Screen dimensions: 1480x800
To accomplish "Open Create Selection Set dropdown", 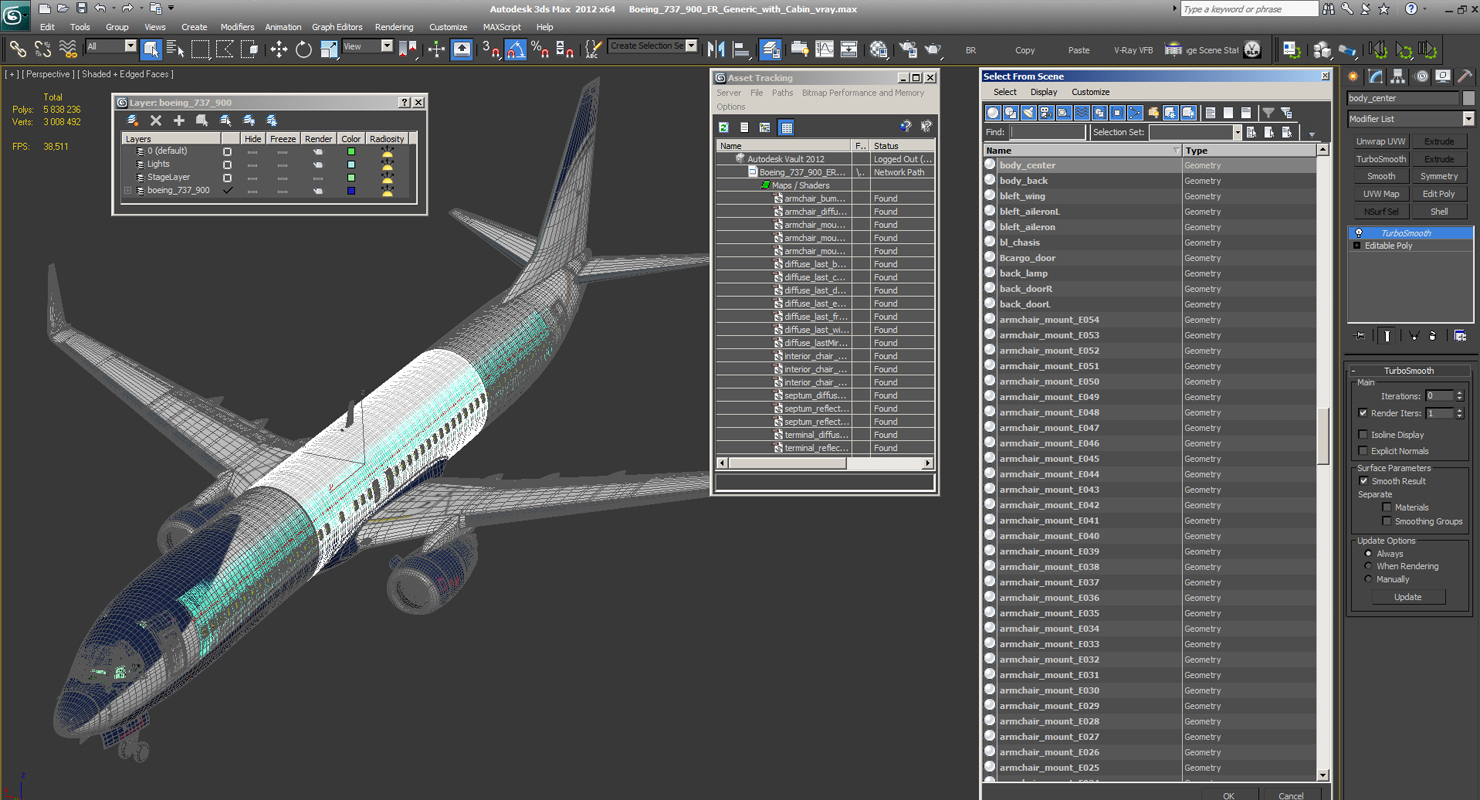I will pyautogui.click(x=653, y=46).
